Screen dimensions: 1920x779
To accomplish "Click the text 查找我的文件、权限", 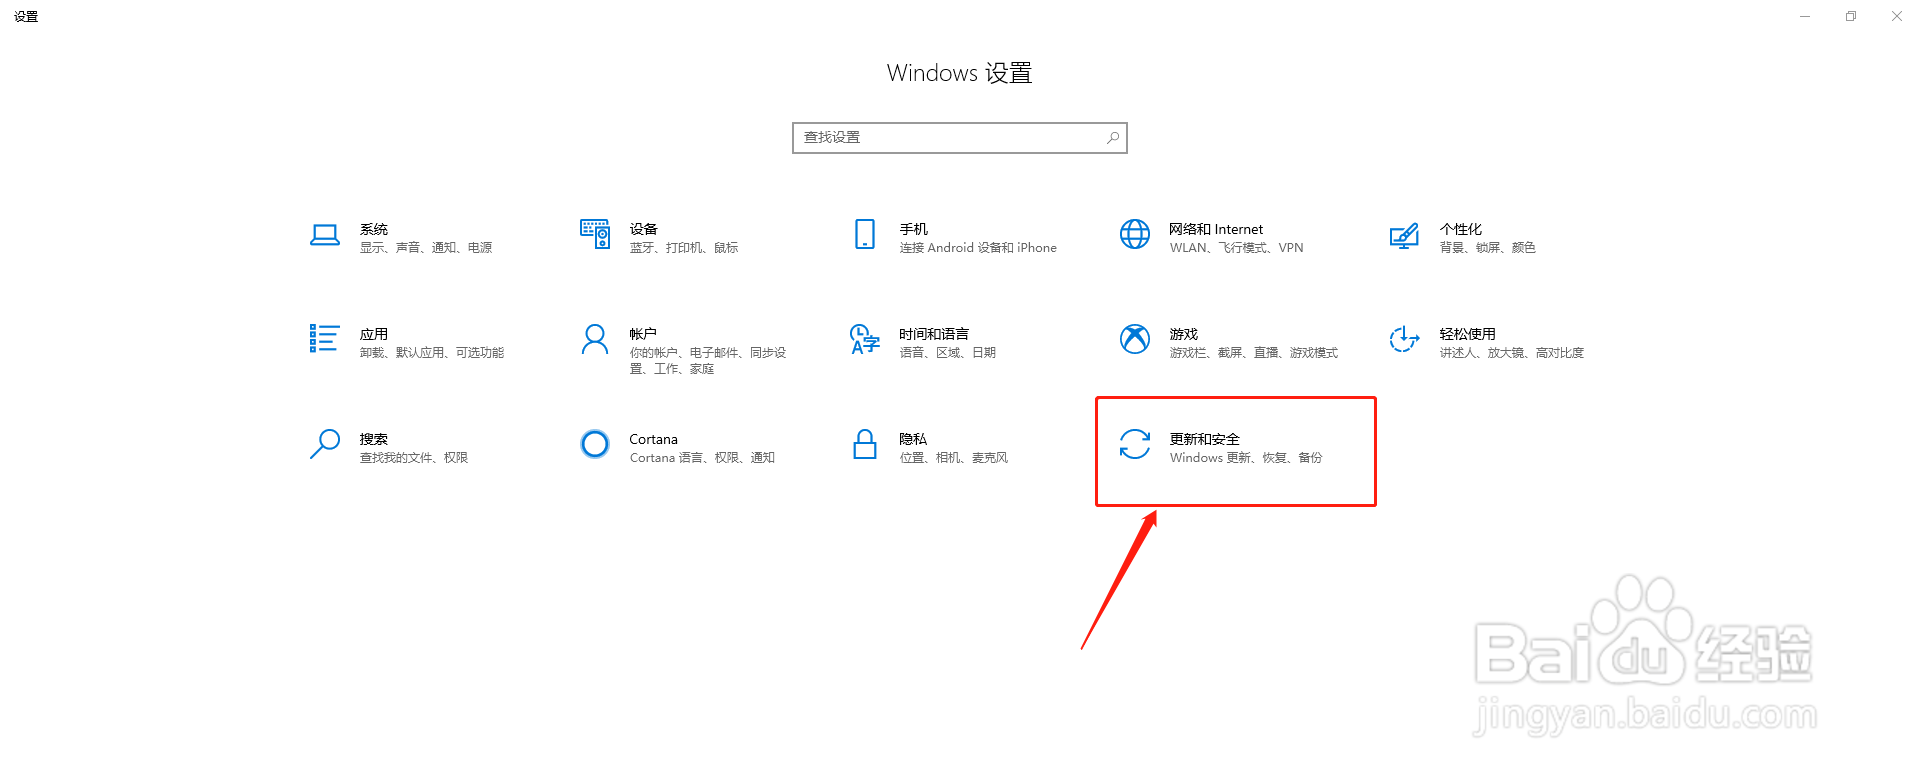I will tap(414, 458).
